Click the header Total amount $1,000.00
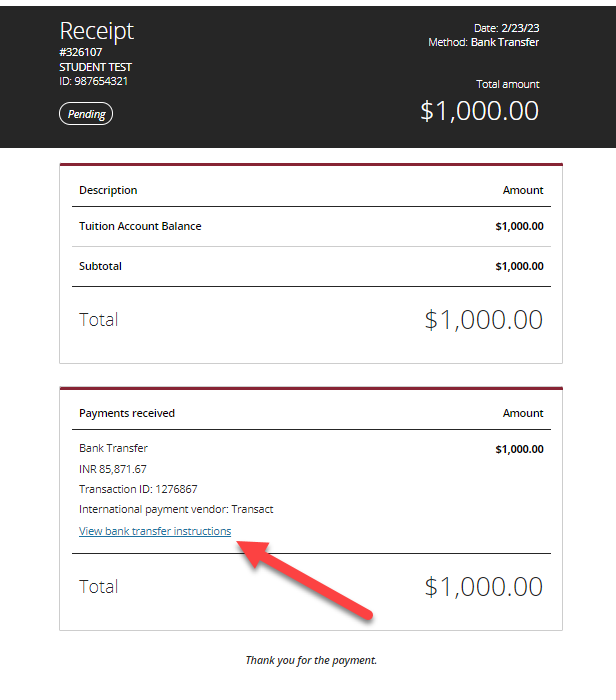Viewport: 616px width, 700px height. click(479, 111)
